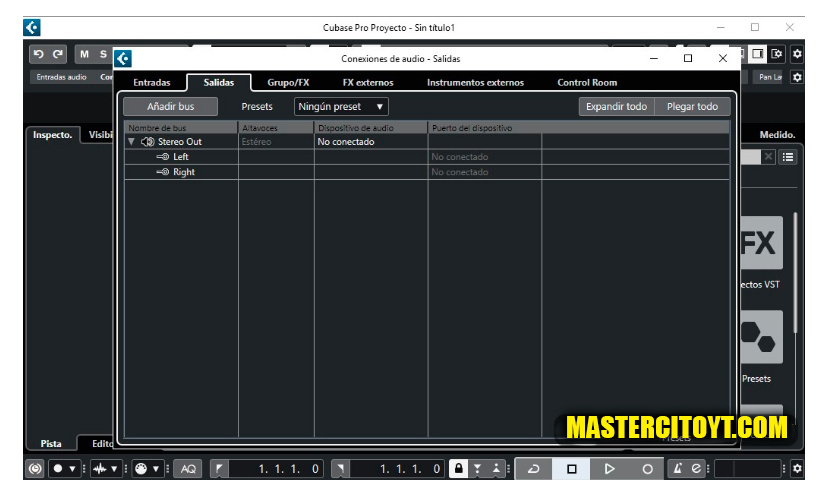Click the 'Dispositivo de audio' column header
828x496 pixels.
[371, 128]
